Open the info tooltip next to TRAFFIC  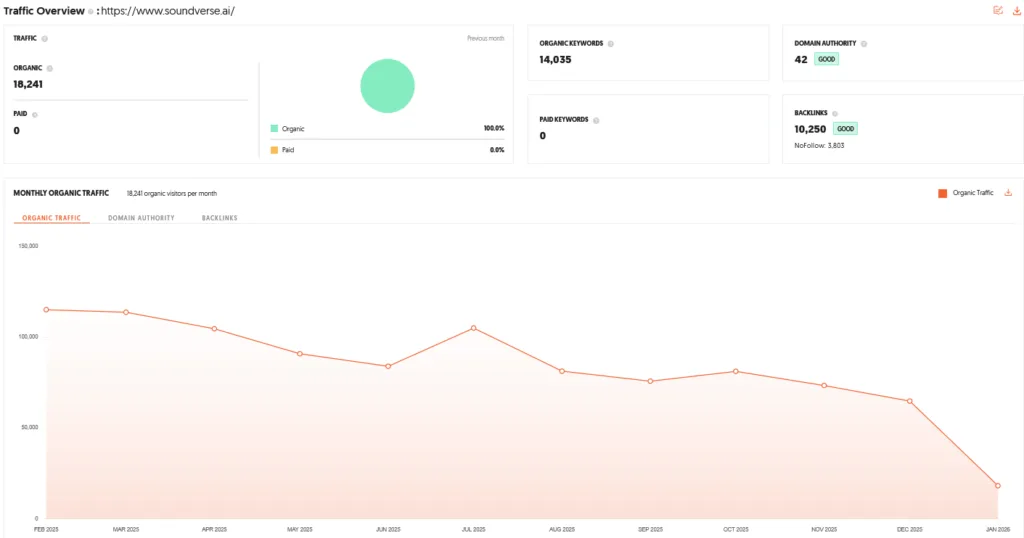pyautogui.click(x=44, y=39)
